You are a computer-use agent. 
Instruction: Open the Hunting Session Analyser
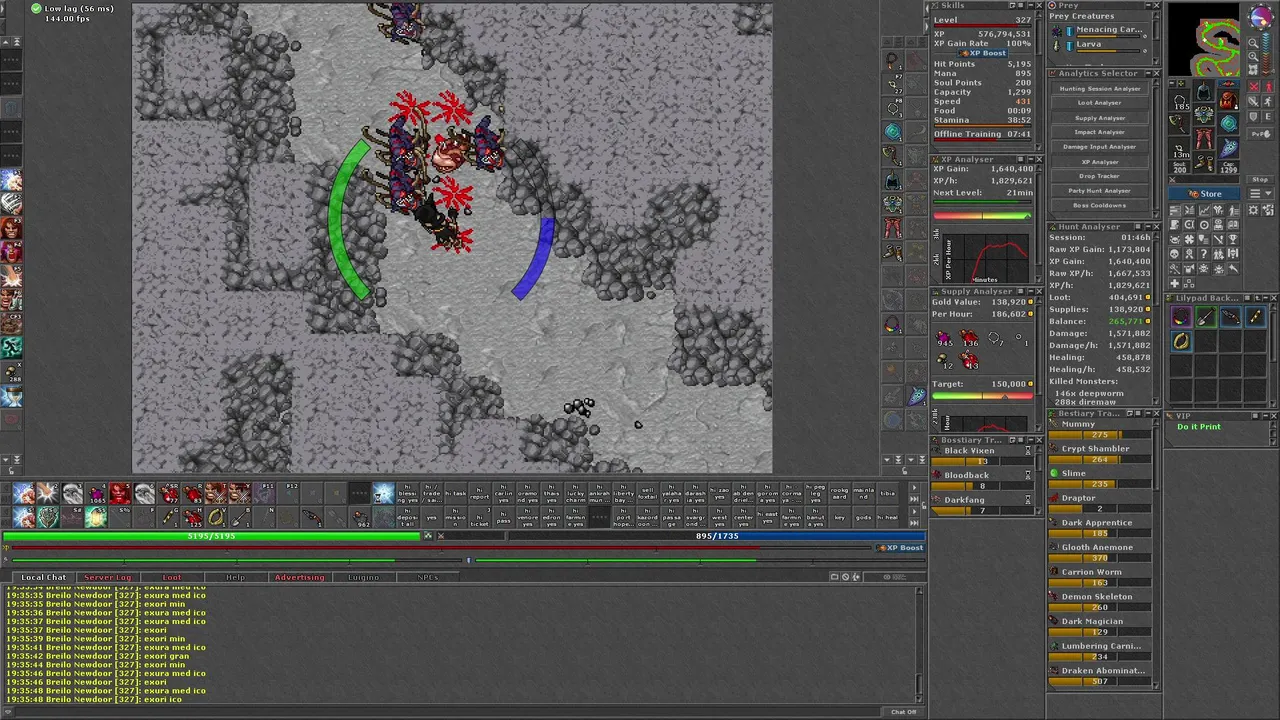tap(1100, 88)
